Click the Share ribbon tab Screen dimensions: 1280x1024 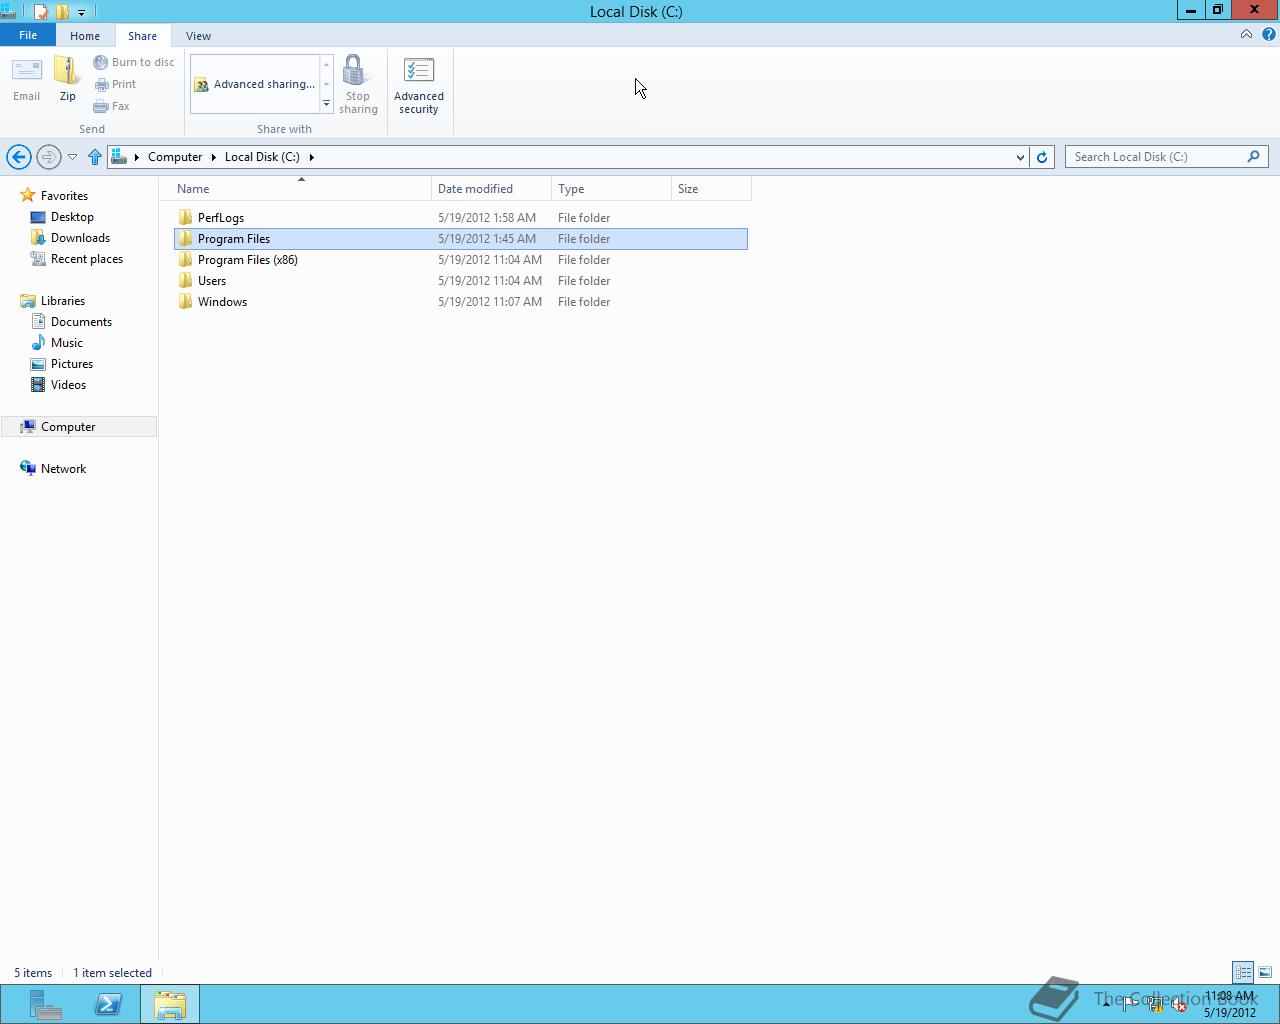(142, 36)
